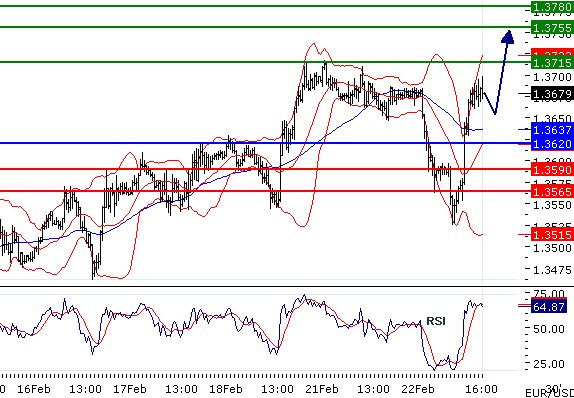The width and height of the screenshot is (574, 398).
Task: Click the red 1.3590 support label
Action: click(552, 170)
